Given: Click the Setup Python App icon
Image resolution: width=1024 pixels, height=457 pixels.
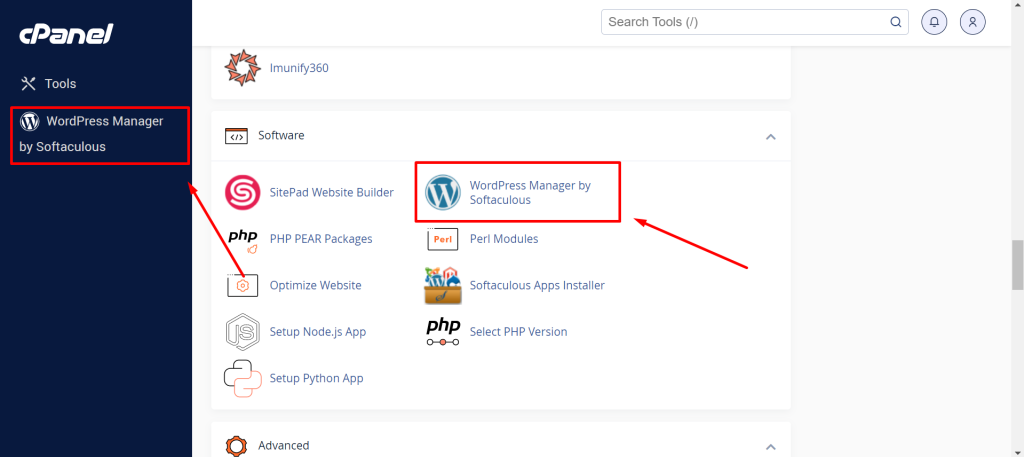Looking at the screenshot, I should coord(242,378).
